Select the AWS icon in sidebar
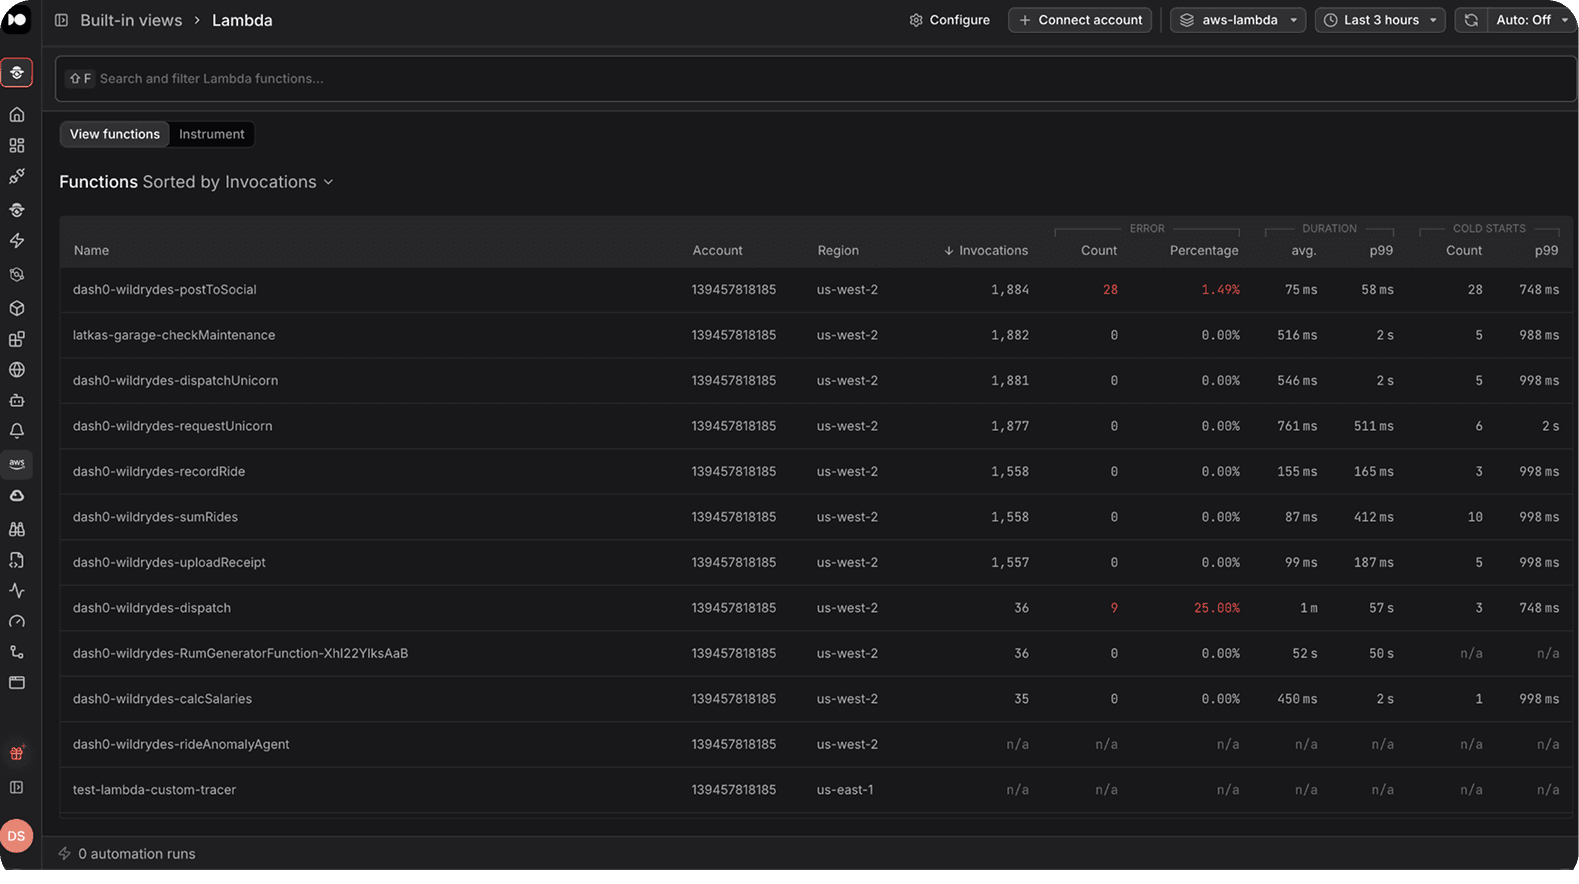Viewport: 1579px width, 884px height. (17, 464)
